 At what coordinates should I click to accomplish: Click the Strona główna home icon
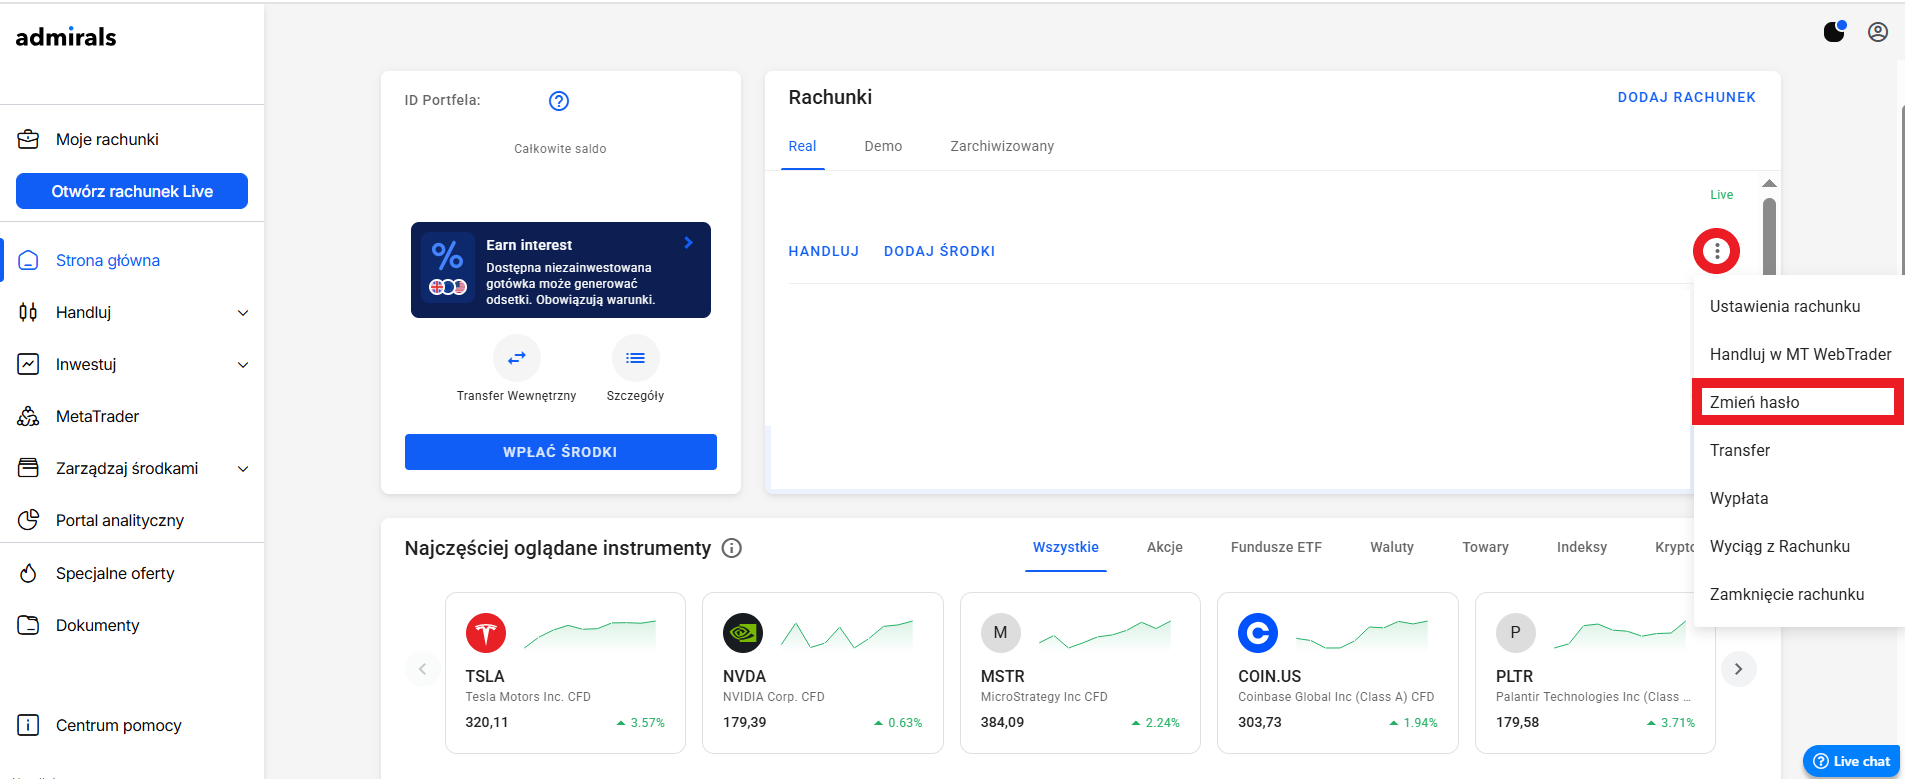(28, 260)
